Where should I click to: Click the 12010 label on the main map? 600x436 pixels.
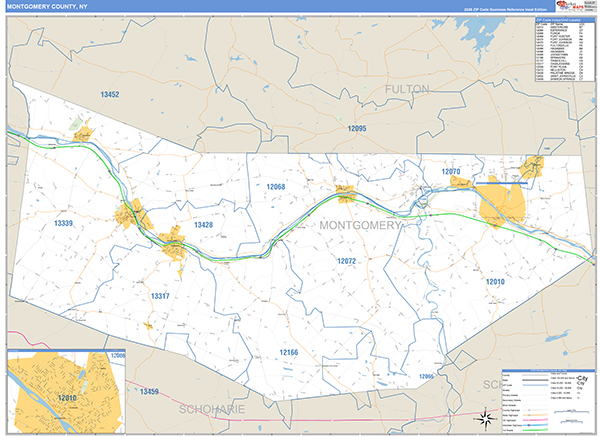point(495,282)
